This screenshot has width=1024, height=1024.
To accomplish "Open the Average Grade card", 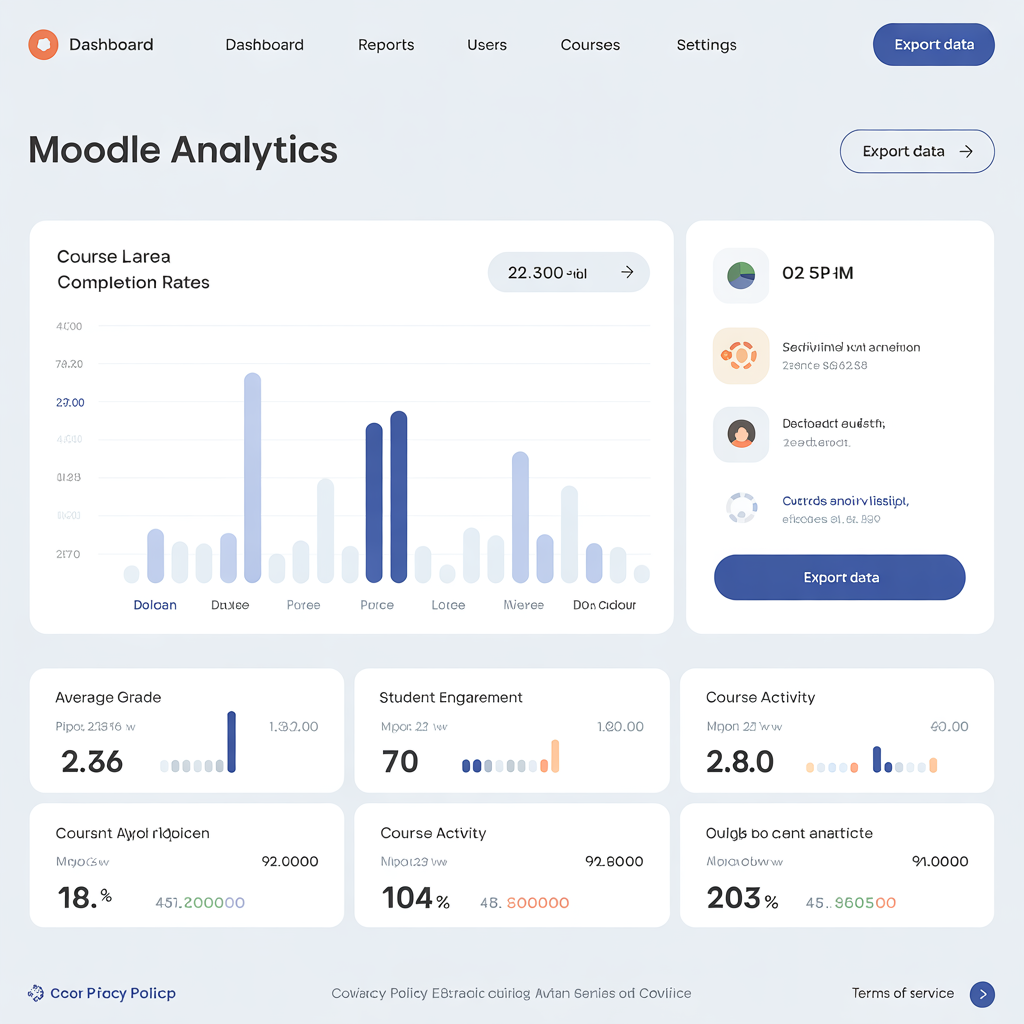I will point(187,730).
